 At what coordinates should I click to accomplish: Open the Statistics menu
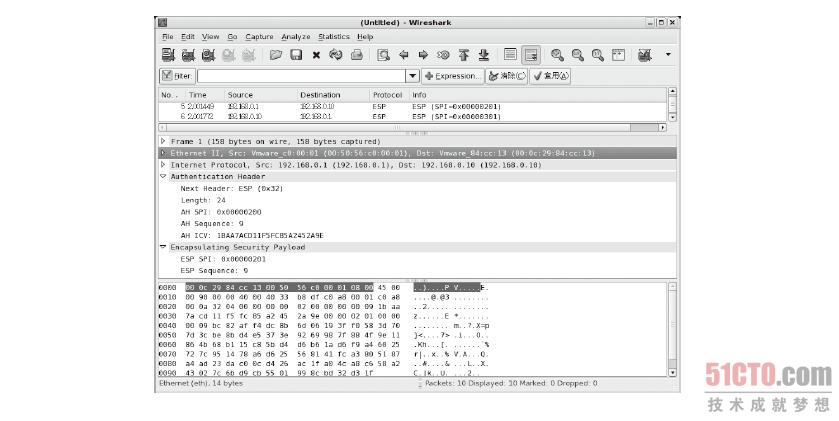[x=333, y=37]
